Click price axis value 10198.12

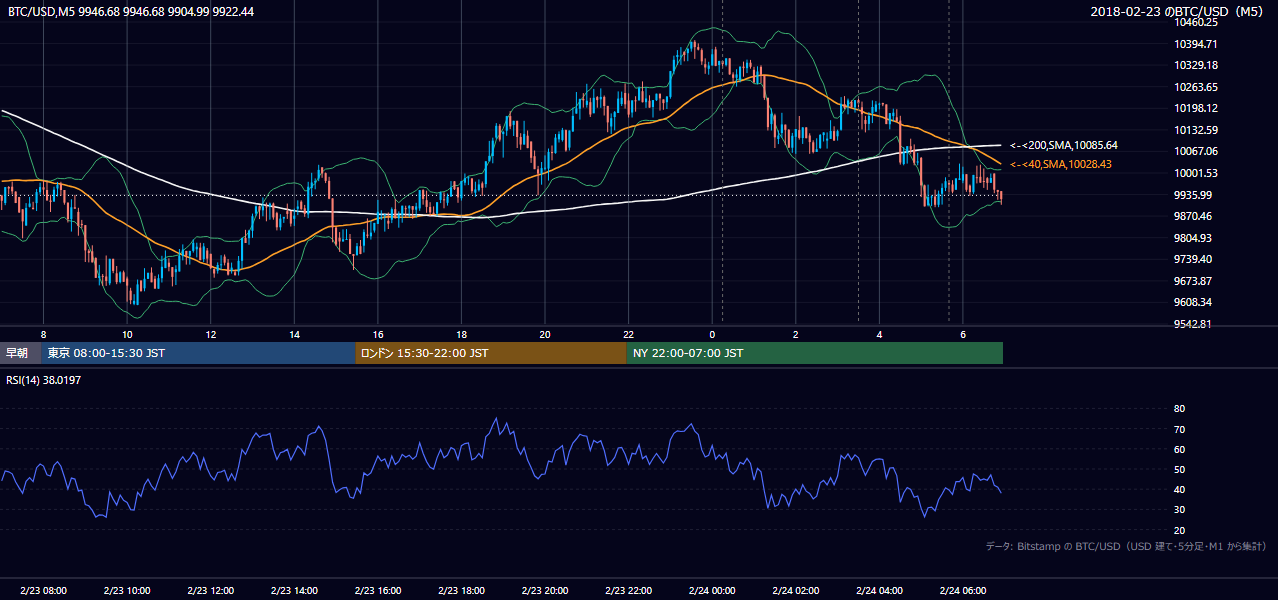1196,108
